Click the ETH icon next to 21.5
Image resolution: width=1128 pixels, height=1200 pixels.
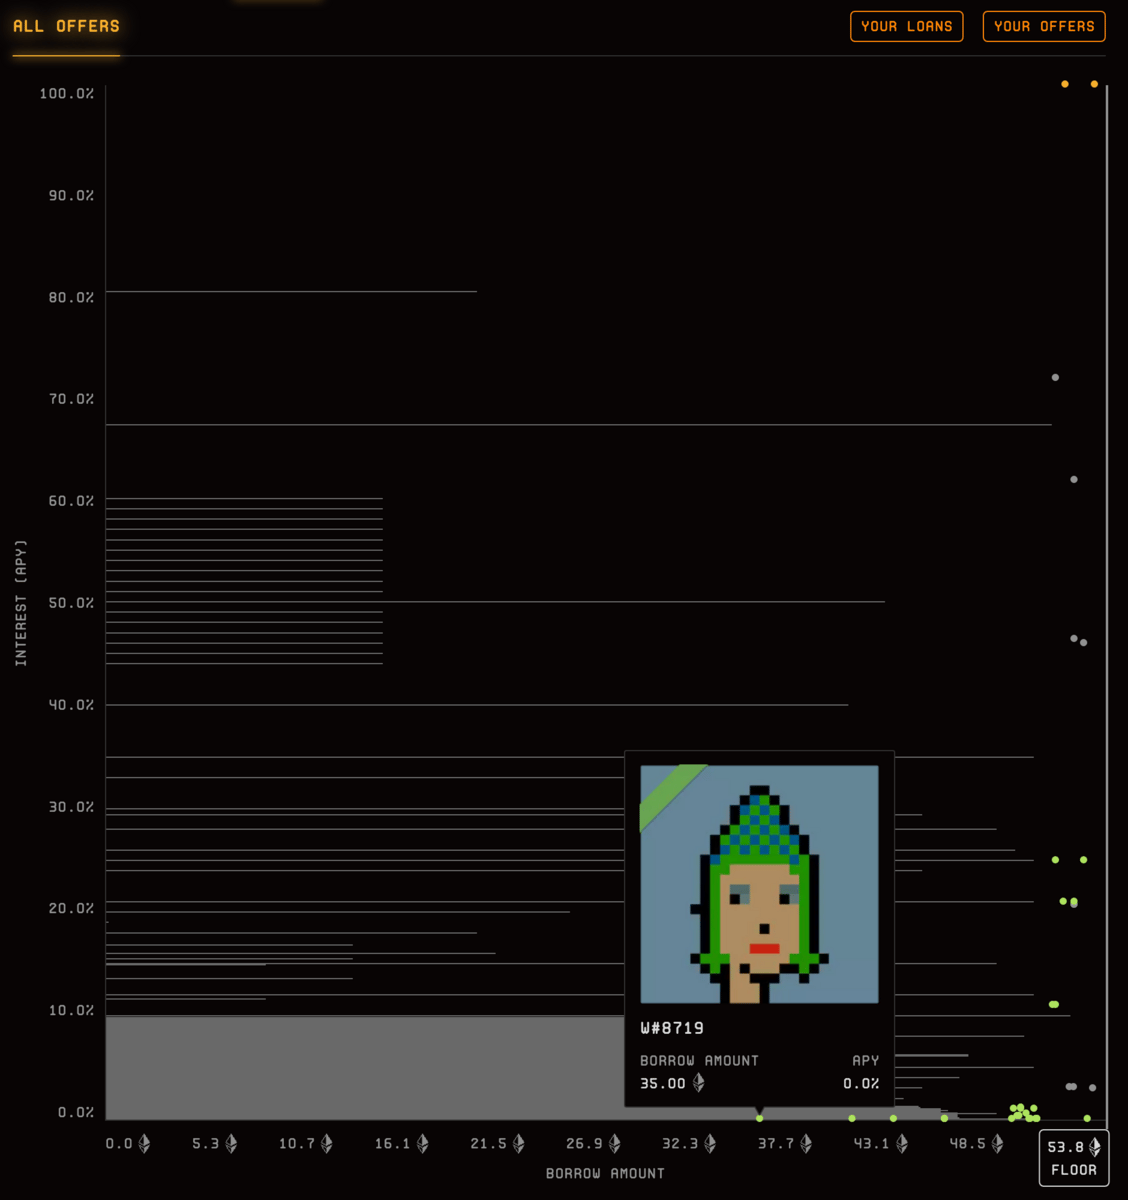pyautogui.click(x=519, y=1143)
